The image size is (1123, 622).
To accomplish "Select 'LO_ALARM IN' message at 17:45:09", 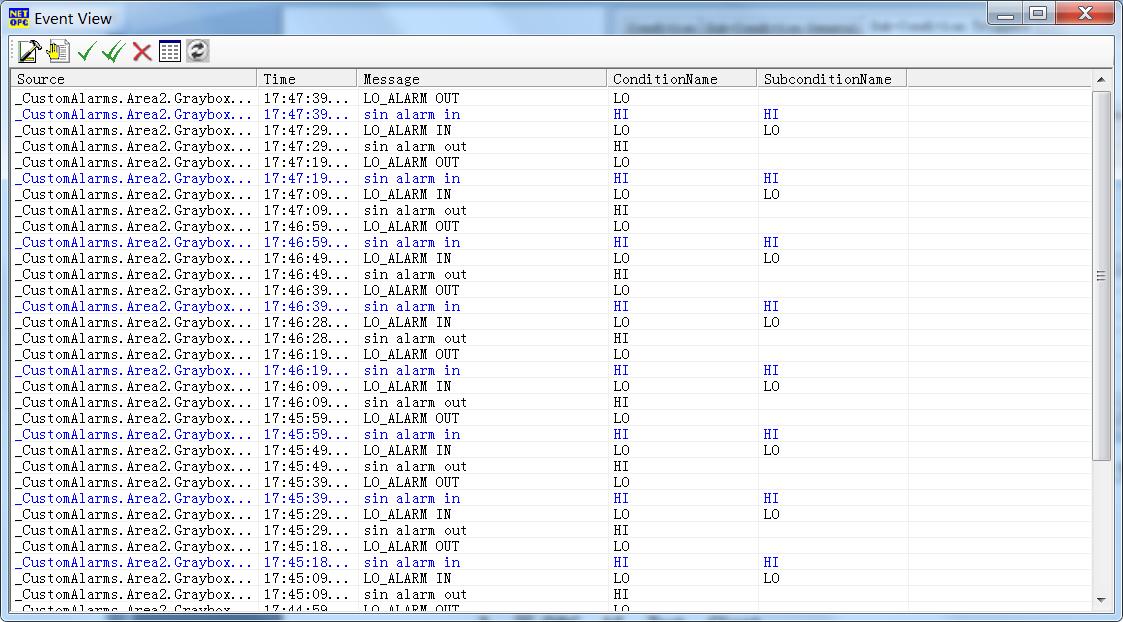I will click(x=407, y=578).
